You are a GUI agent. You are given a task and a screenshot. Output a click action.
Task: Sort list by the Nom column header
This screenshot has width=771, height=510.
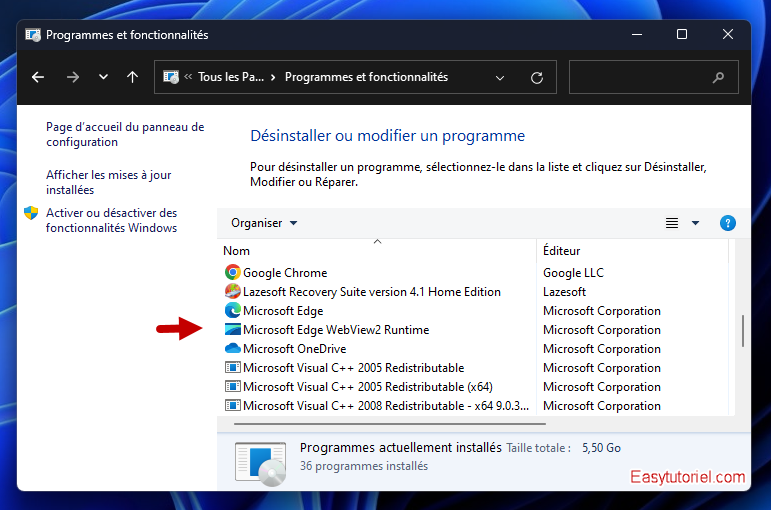(378, 251)
